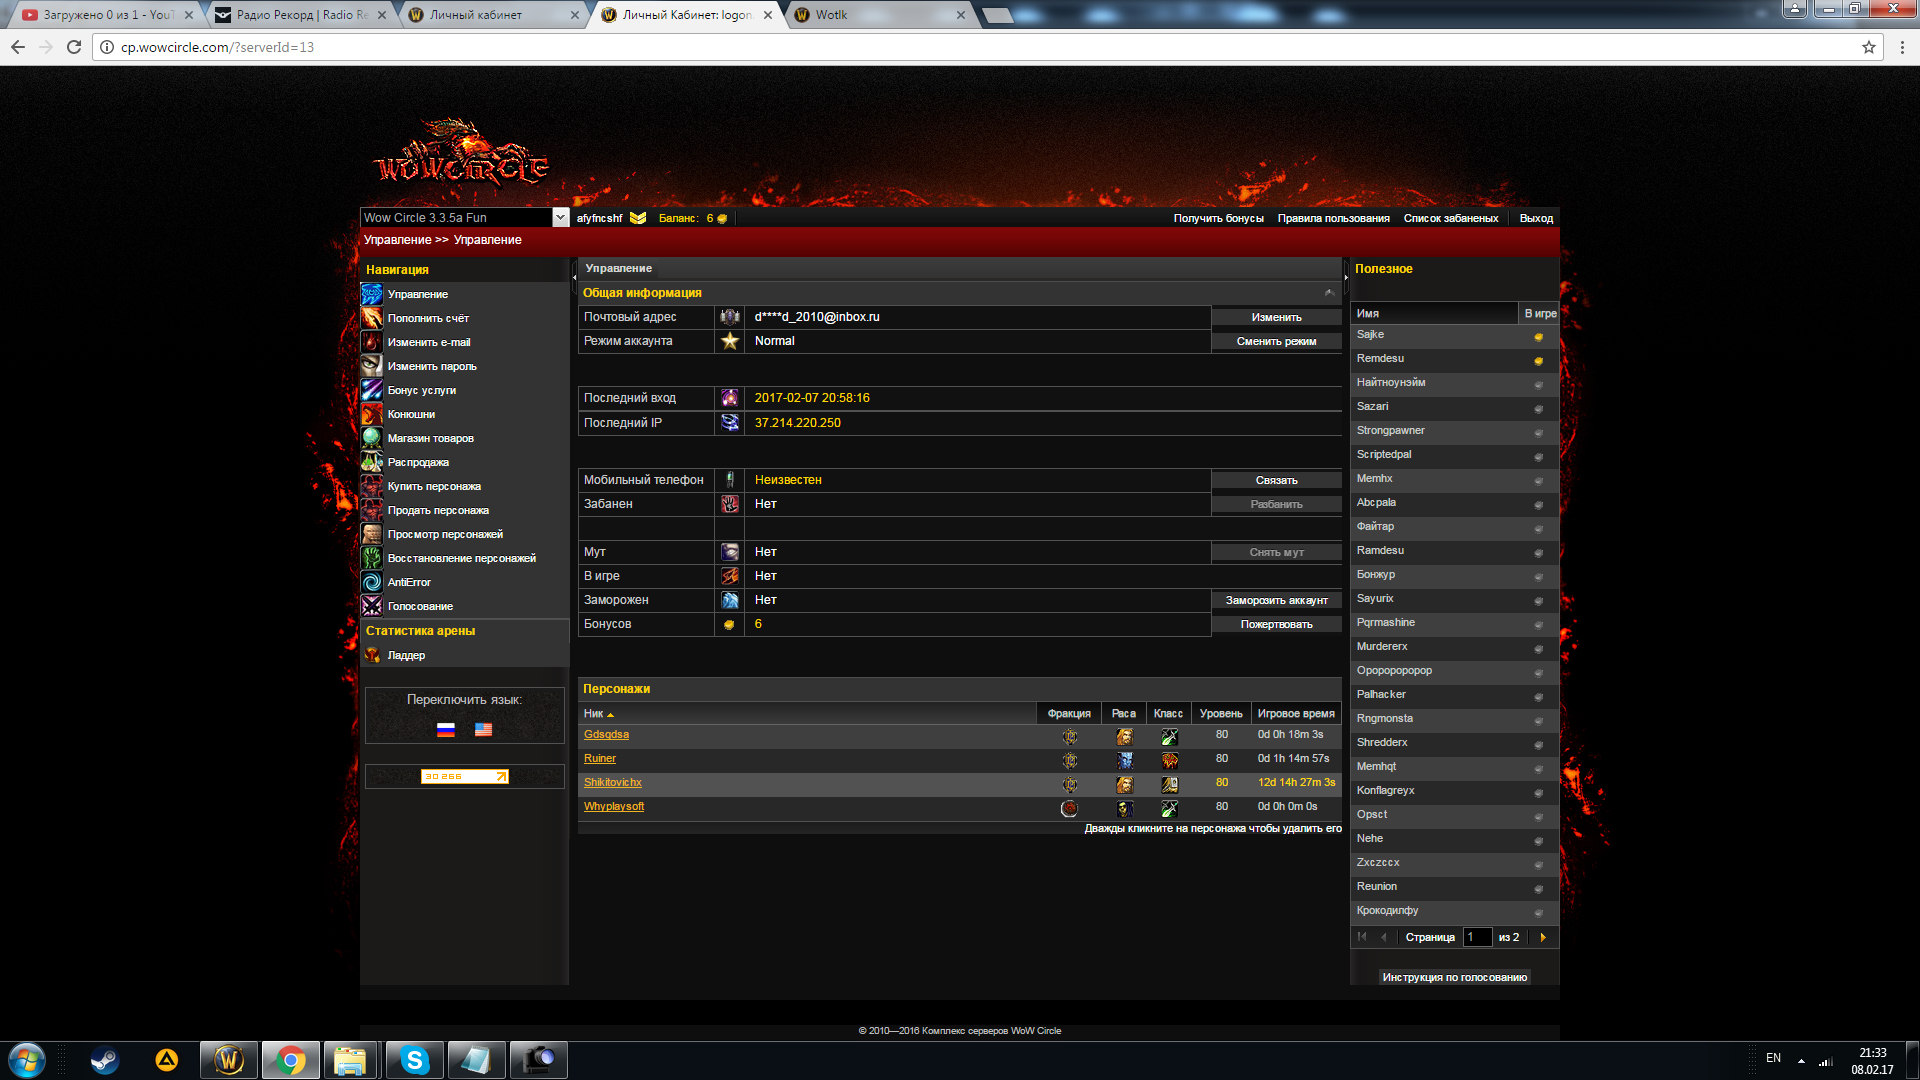This screenshot has width=1920, height=1080.
Task: Go to next page of names list
Action: tap(1543, 937)
